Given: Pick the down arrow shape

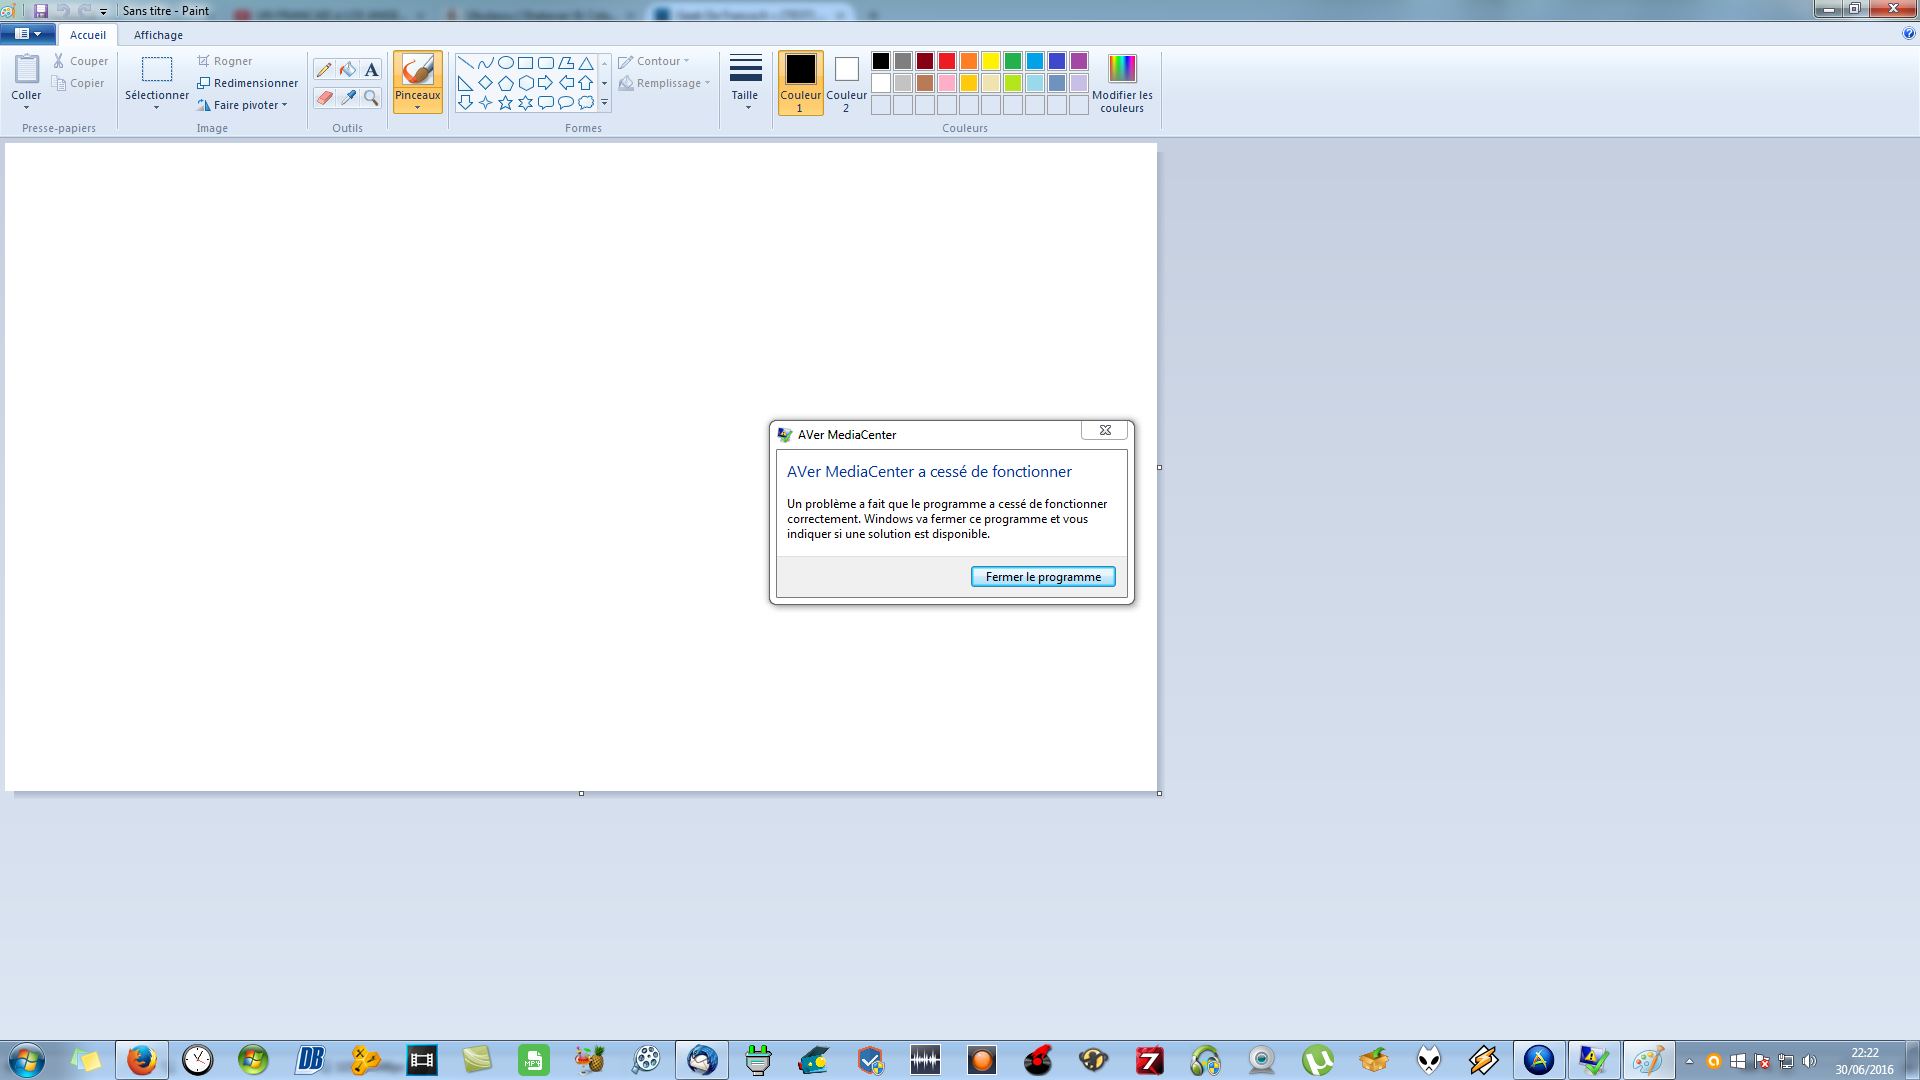Looking at the screenshot, I should coord(466,103).
